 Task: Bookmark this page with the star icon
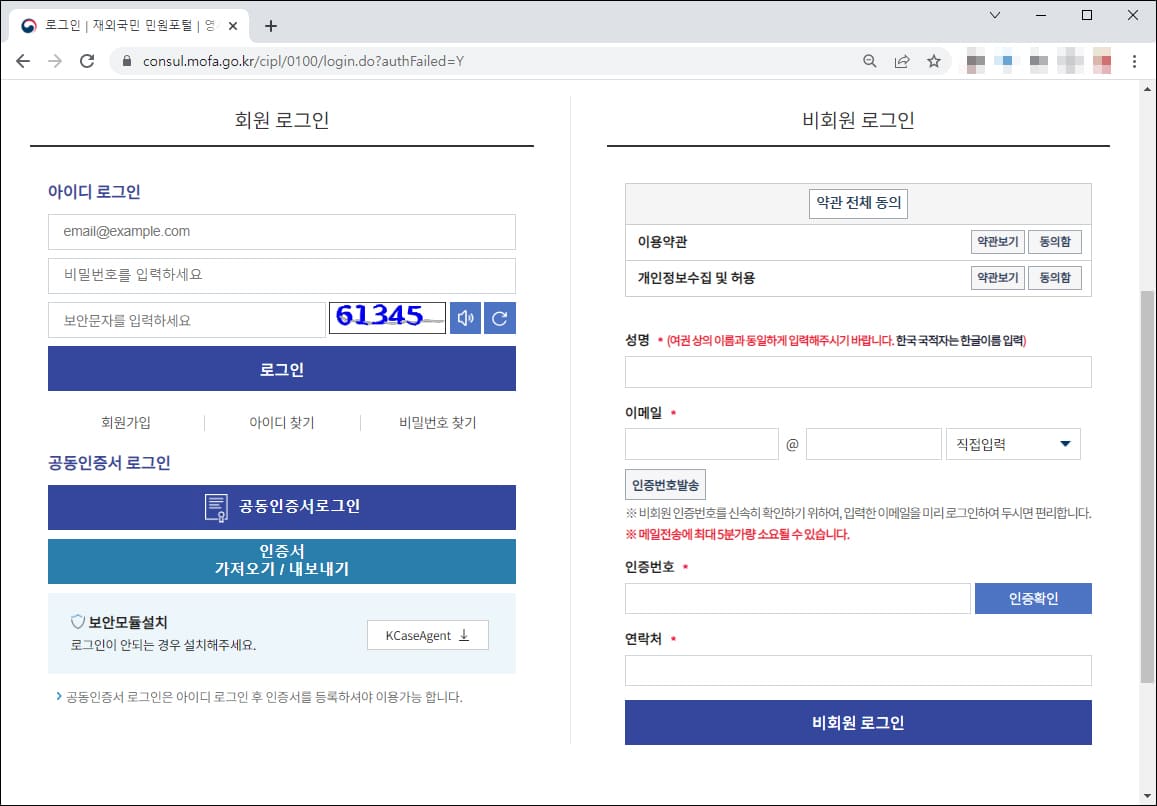933,60
